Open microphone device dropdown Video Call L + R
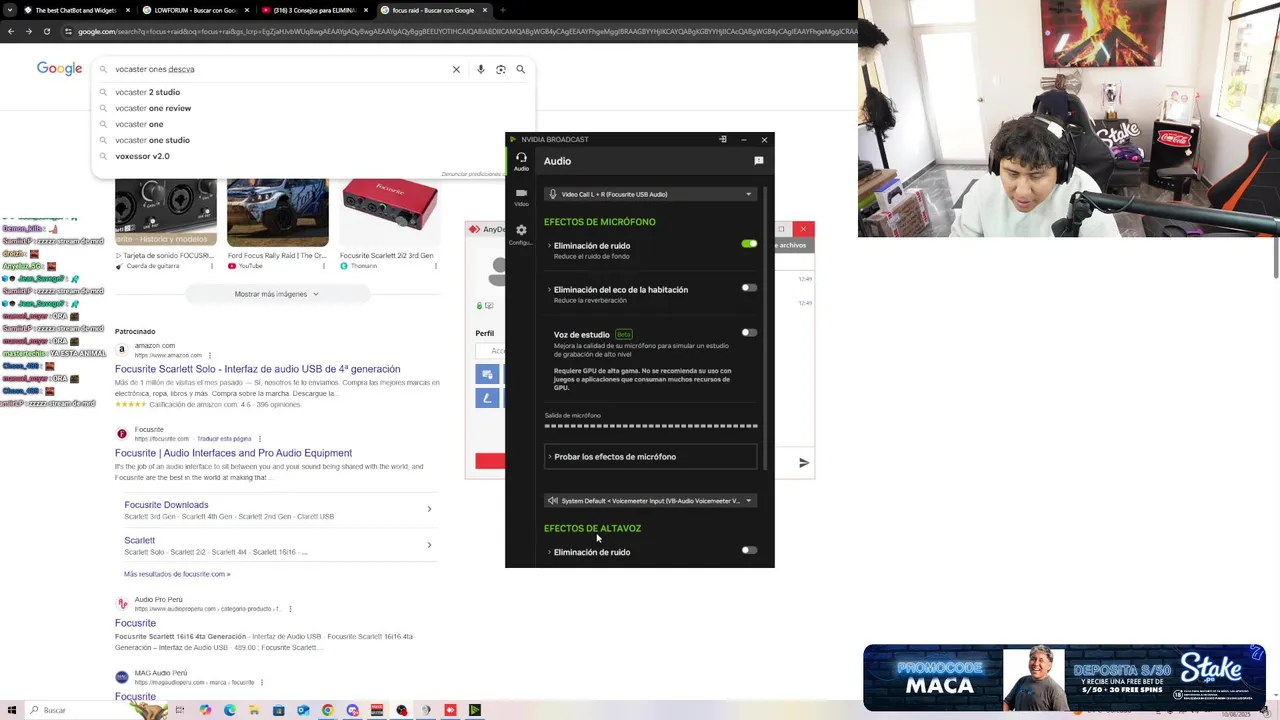The image size is (1280, 720). (650, 194)
